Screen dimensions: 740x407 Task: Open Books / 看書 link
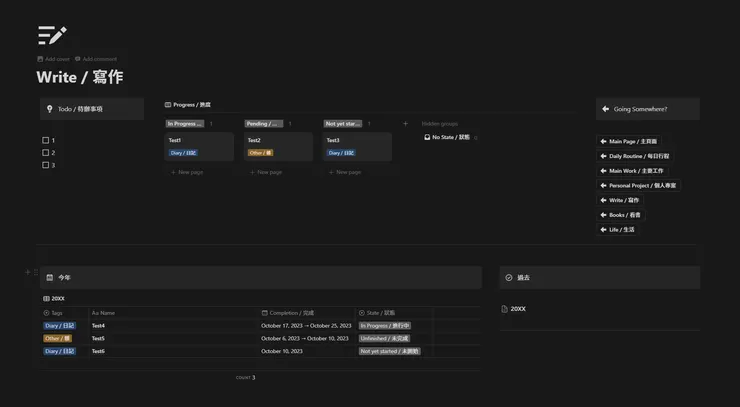point(621,214)
